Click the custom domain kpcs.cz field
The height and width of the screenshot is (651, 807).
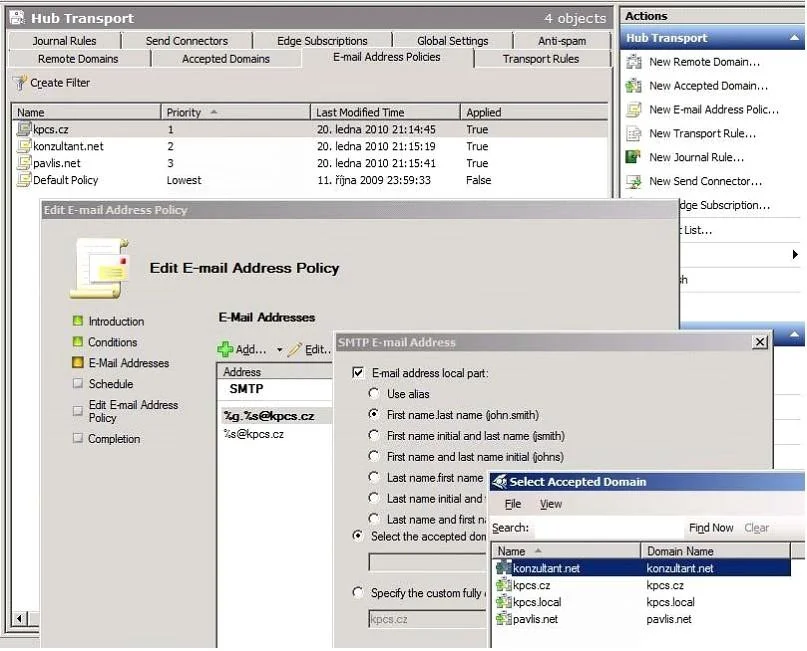pyautogui.click(x=427, y=619)
